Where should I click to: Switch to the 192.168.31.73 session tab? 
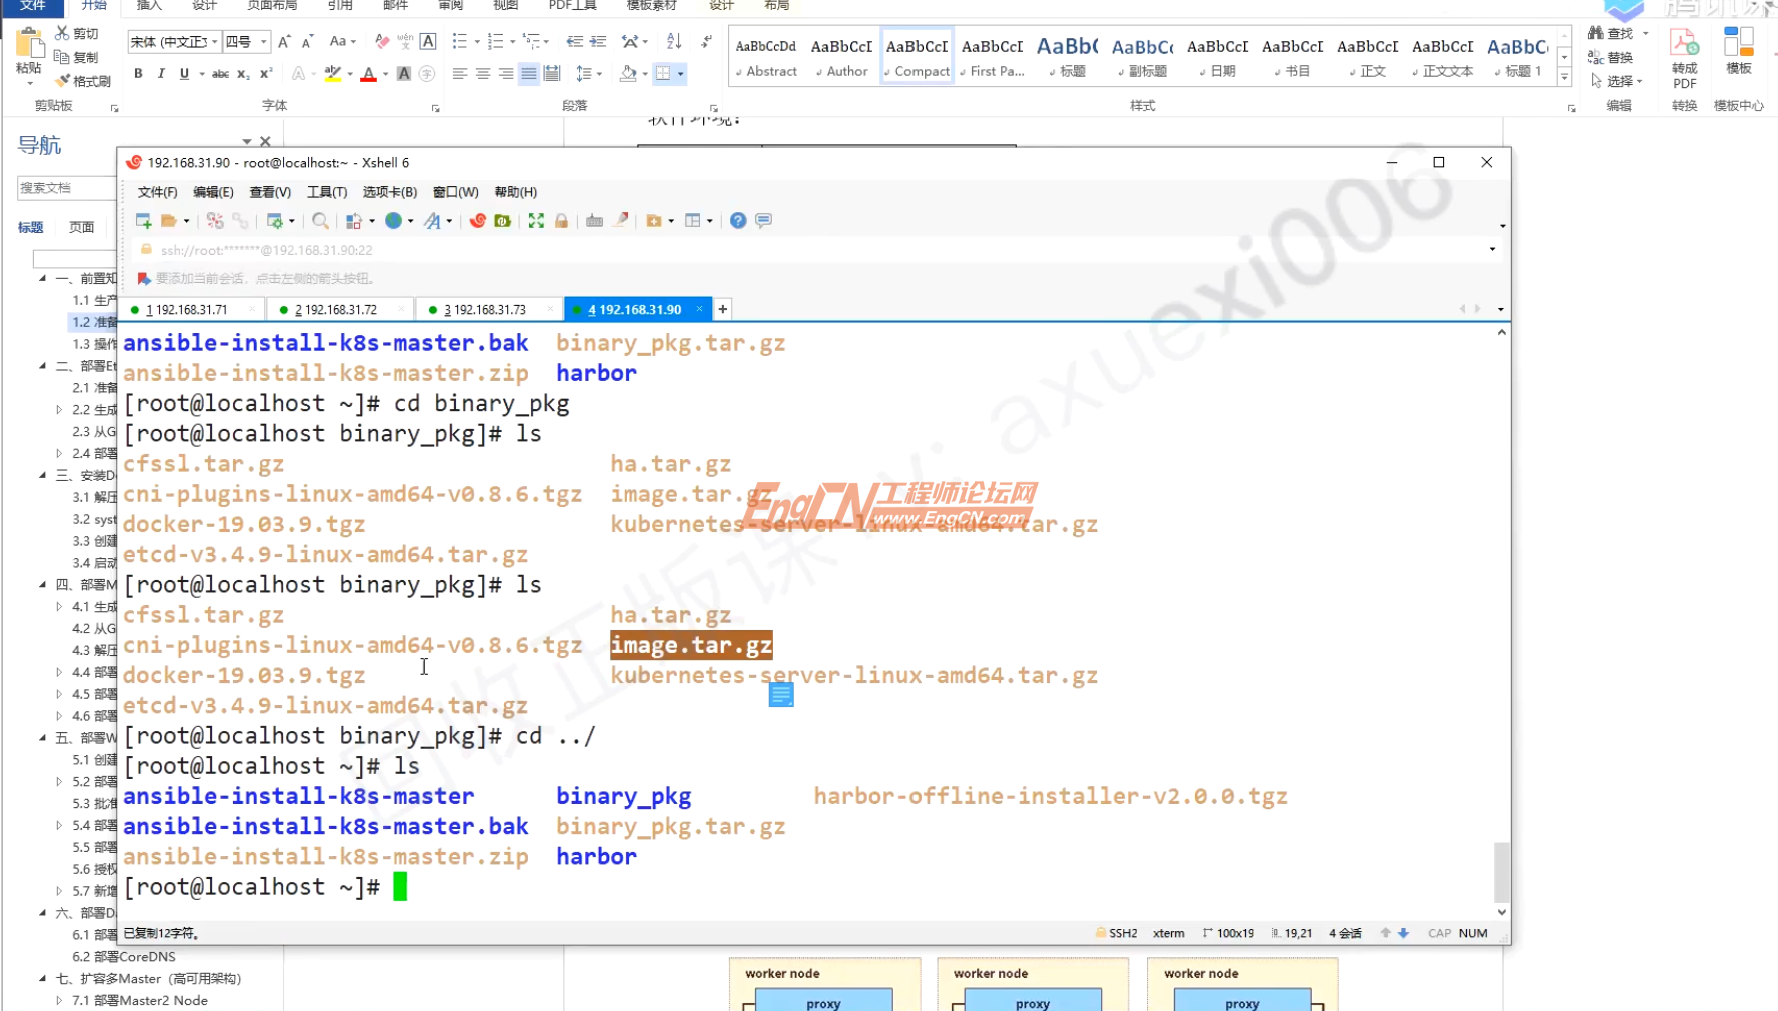(487, 309)
